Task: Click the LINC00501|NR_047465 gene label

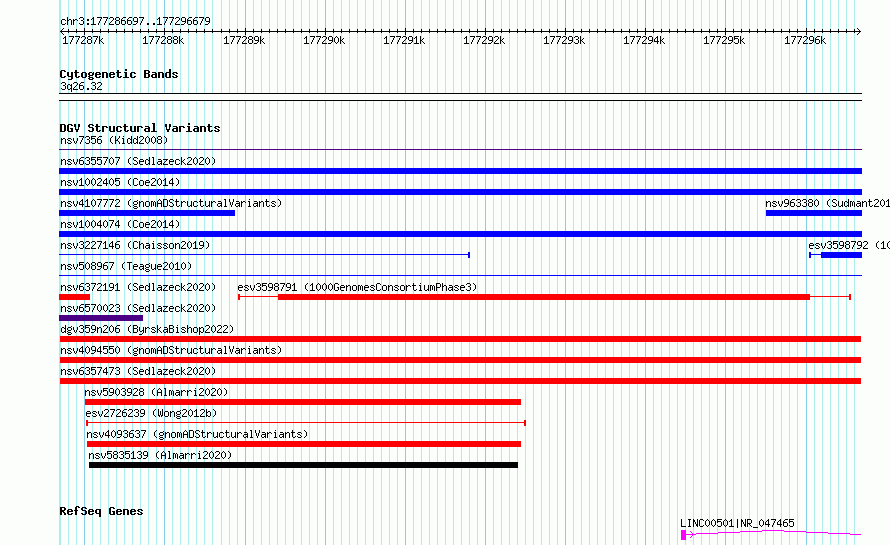Action: pyautogui.click(x=737, y=523)
